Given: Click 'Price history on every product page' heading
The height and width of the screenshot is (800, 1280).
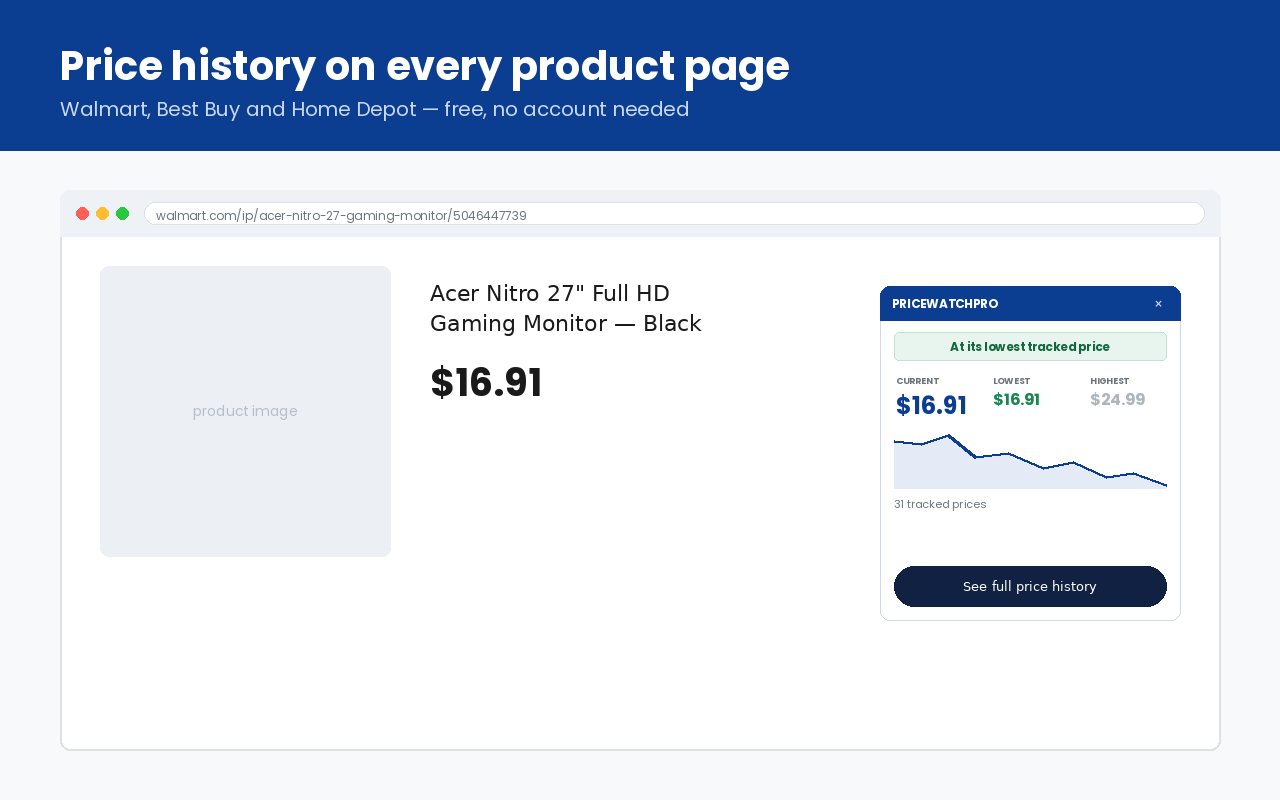Looking at the screenshot, I should click(425, 66).
